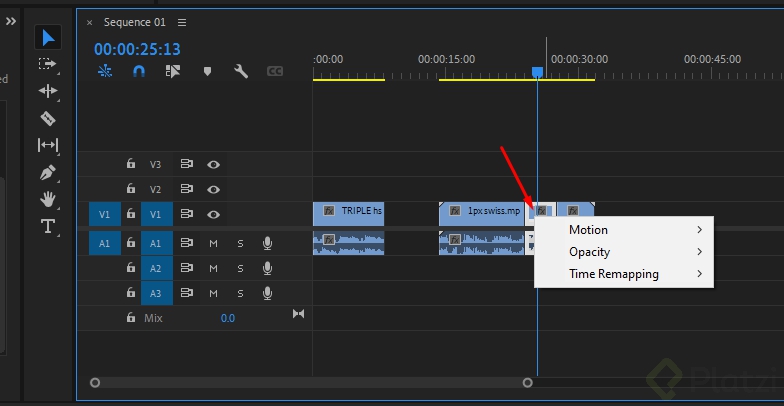
Task: Toggle lock on track A3
Action: pyautogui.click(x=130, y=292)
